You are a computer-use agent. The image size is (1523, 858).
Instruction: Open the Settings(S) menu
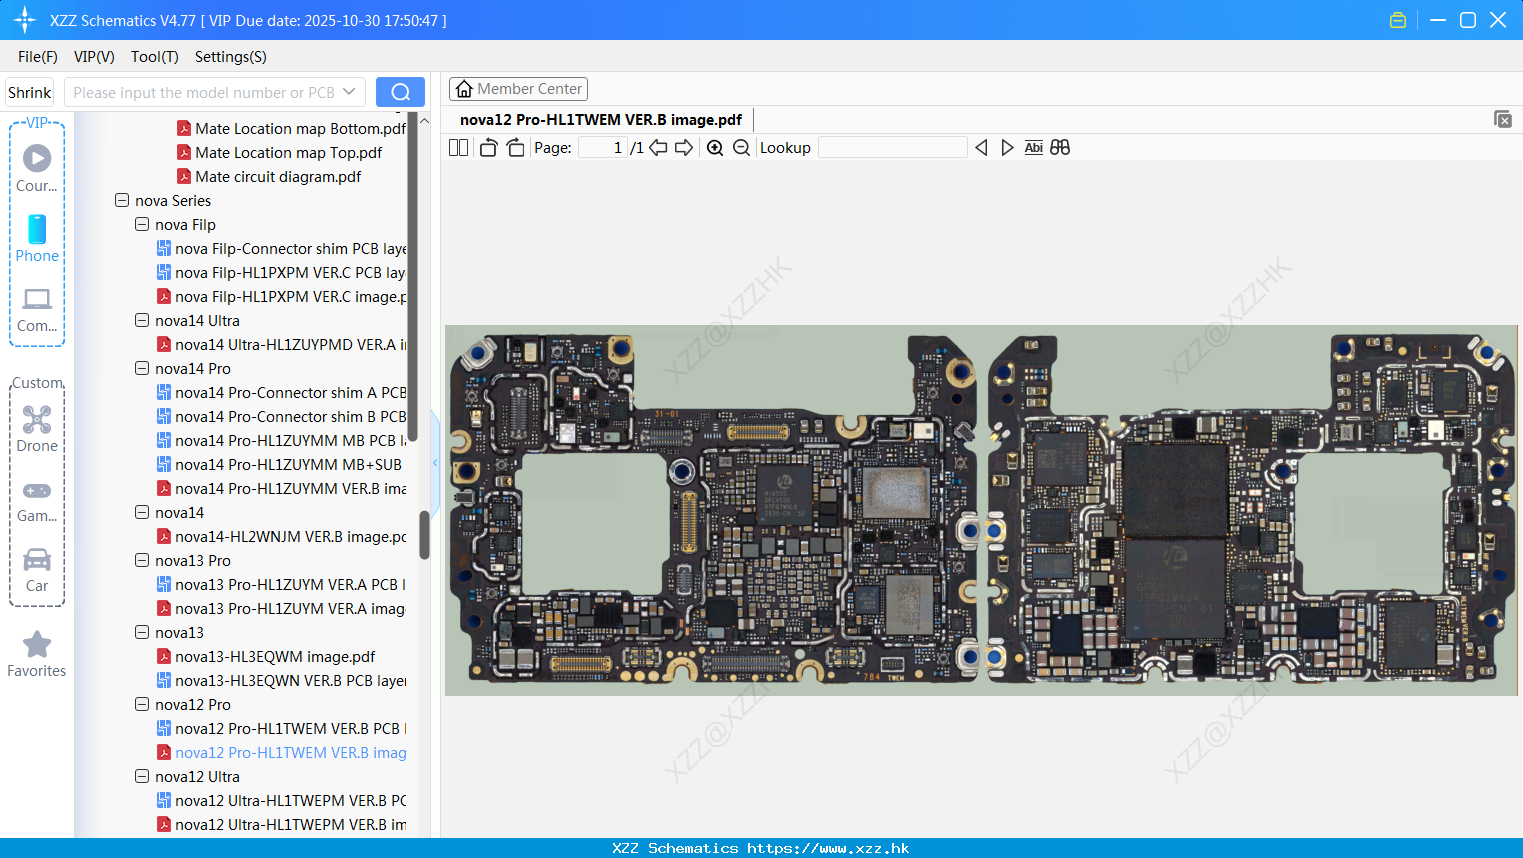231,56
